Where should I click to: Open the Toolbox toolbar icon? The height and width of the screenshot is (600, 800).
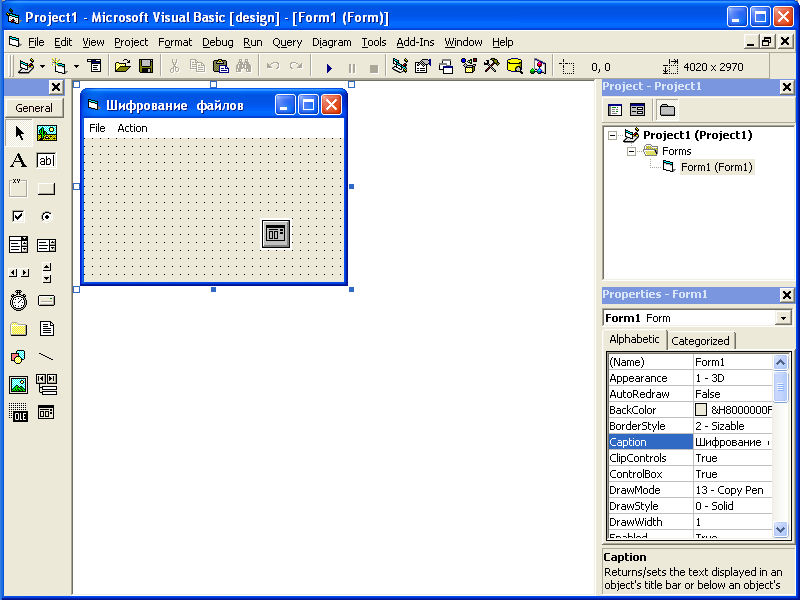click(x=492, y=66)
